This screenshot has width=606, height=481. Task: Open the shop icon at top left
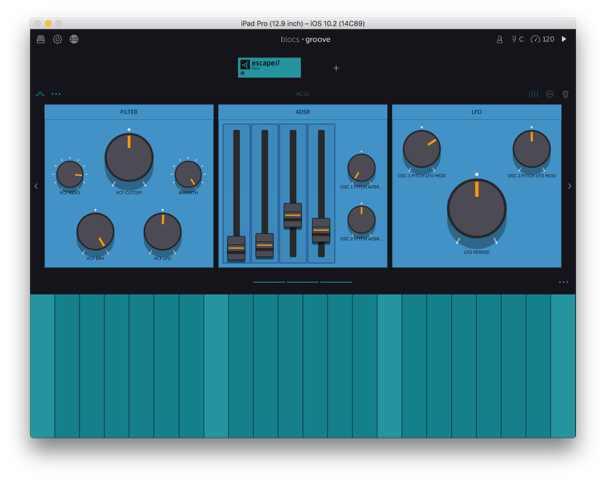point(41,40)
